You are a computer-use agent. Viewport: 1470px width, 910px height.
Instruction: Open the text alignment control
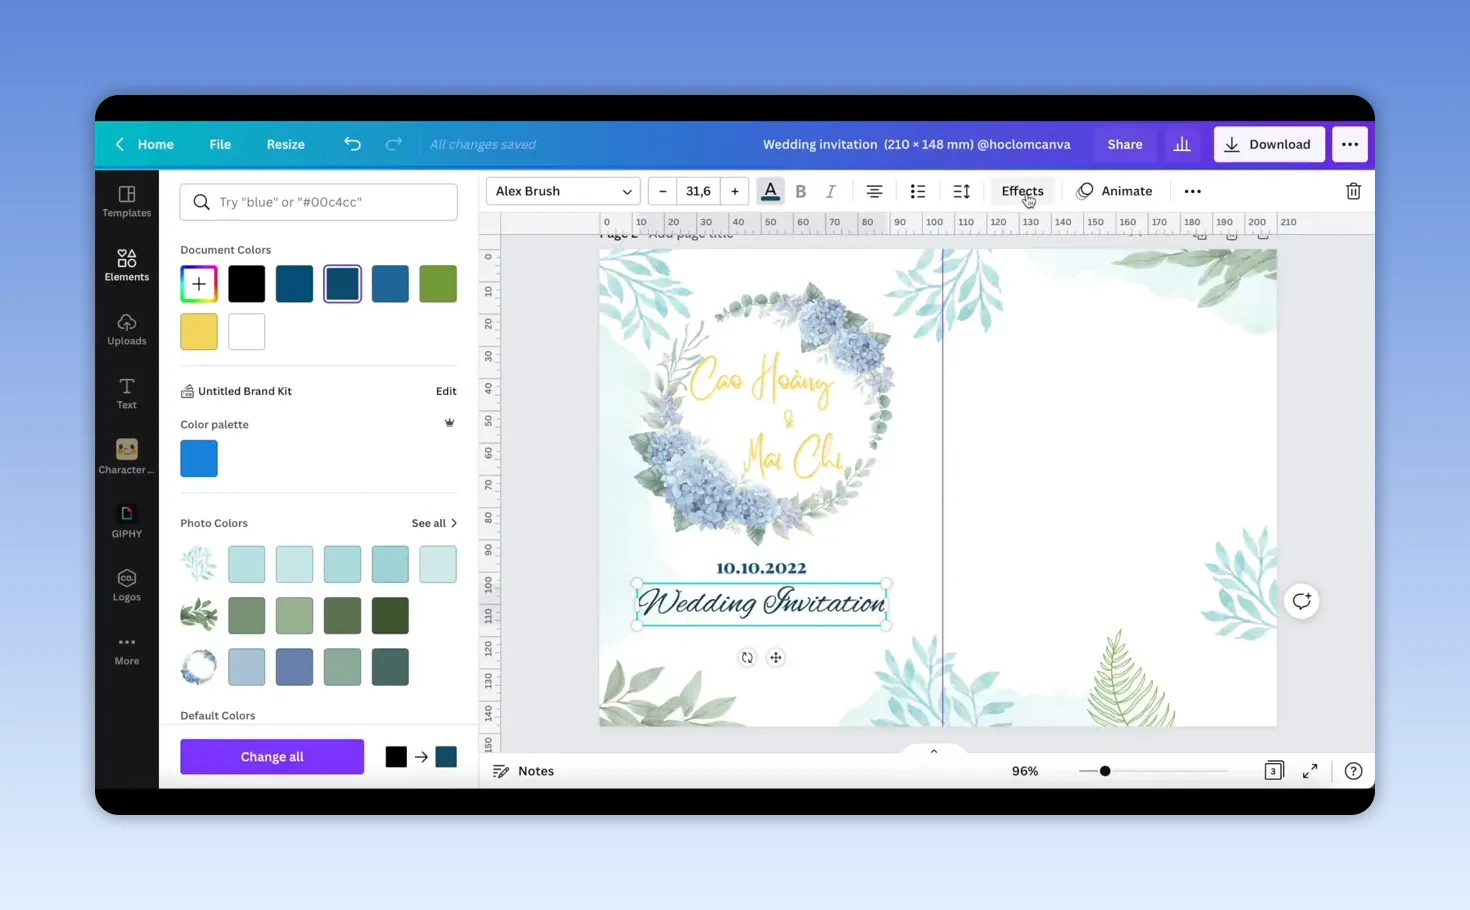874,191
